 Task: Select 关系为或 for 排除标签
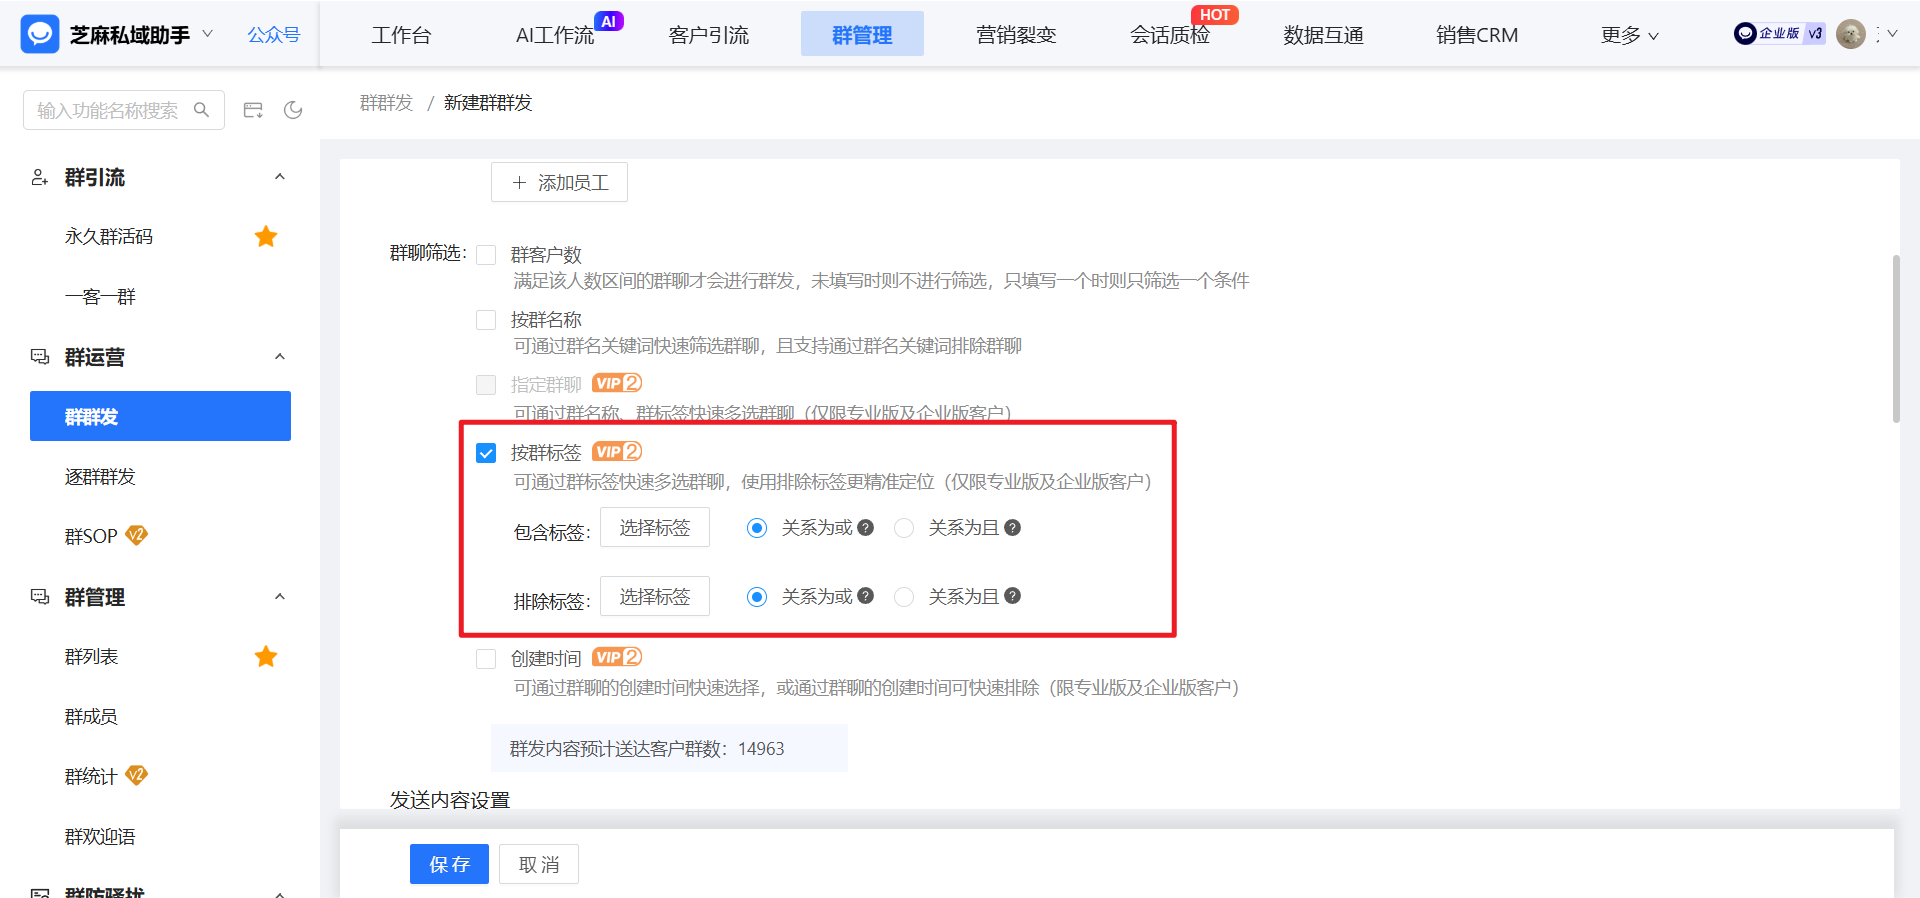point(757,597)
